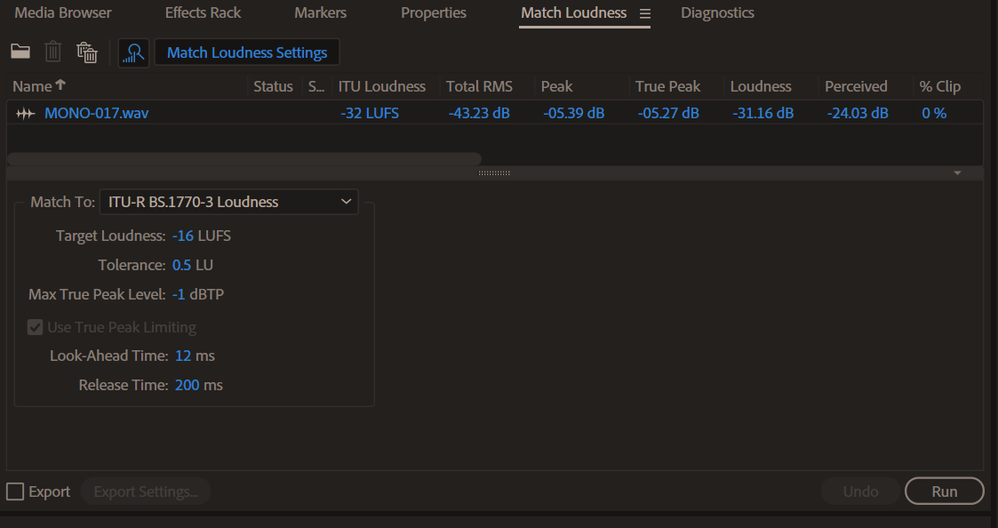Click the -05.27 dB True Peak value
The image size is (998, 528).
tap(668, 113)
